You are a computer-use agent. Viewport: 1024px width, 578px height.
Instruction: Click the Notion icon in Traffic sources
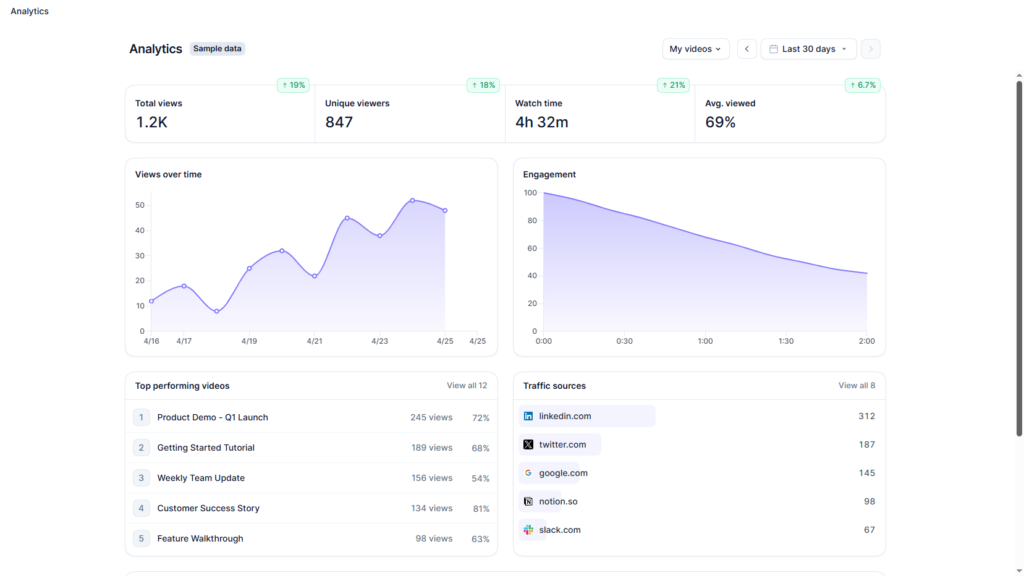coord(528,501)
